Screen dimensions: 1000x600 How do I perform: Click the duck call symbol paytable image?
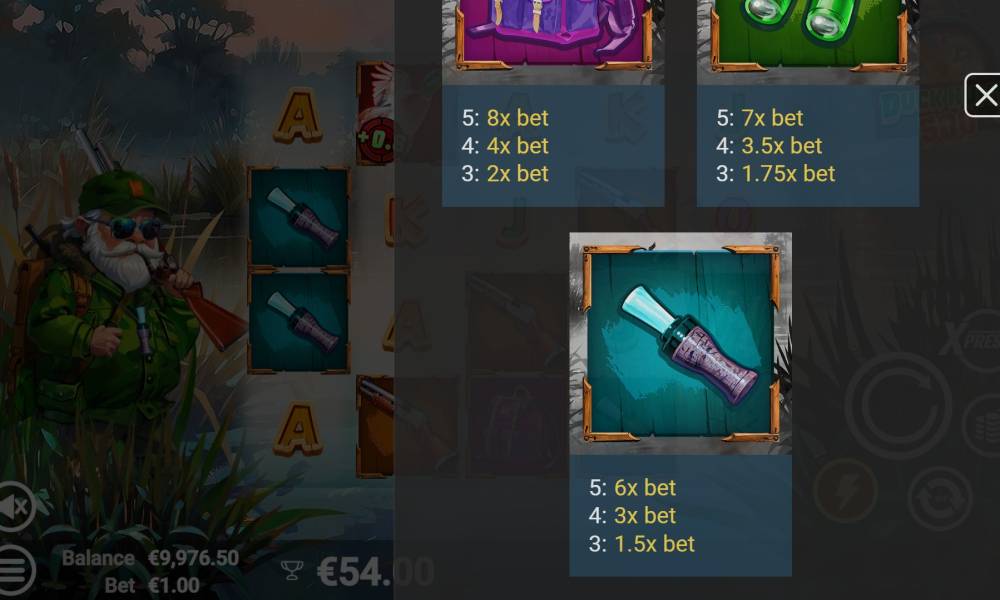tap(680, 343)
